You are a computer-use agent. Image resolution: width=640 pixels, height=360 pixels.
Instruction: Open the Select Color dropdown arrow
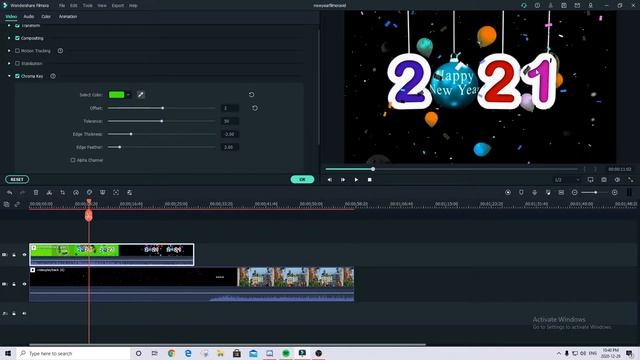point(128,95)
